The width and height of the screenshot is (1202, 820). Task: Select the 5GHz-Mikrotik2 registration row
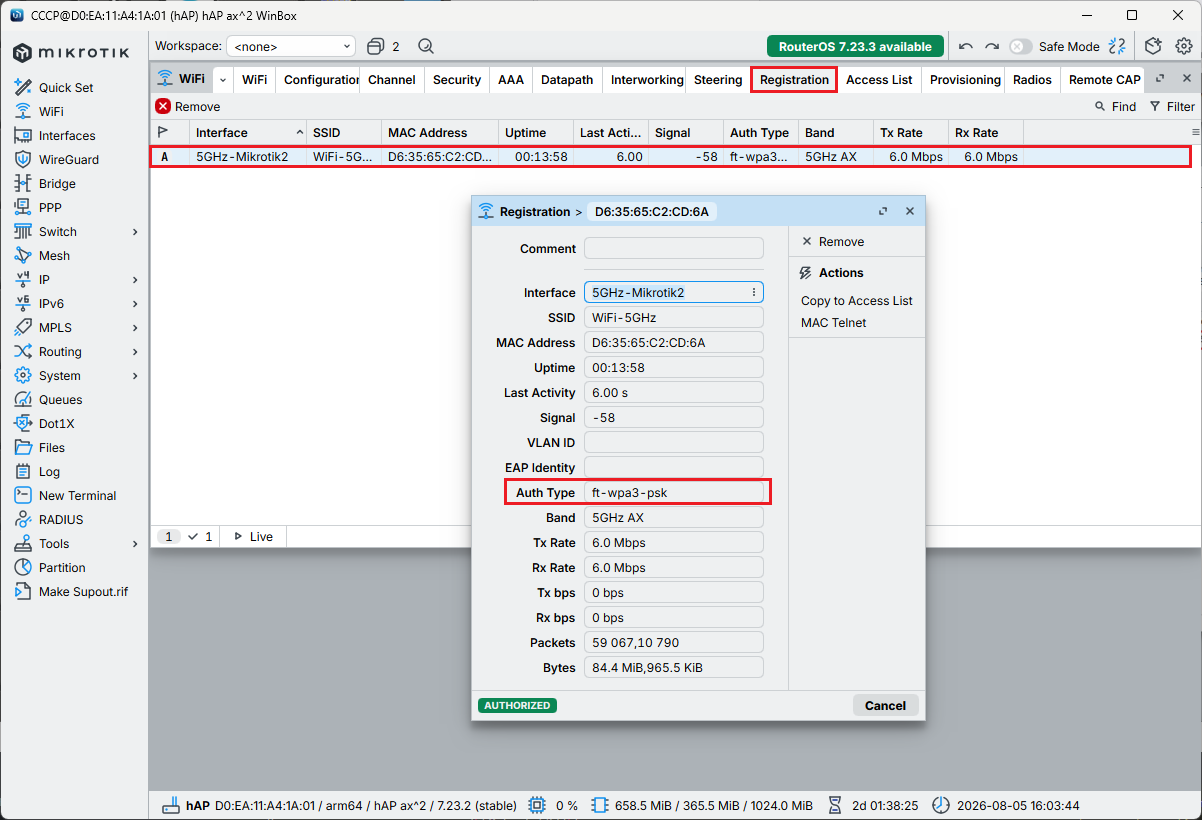(x=670, y=157)
